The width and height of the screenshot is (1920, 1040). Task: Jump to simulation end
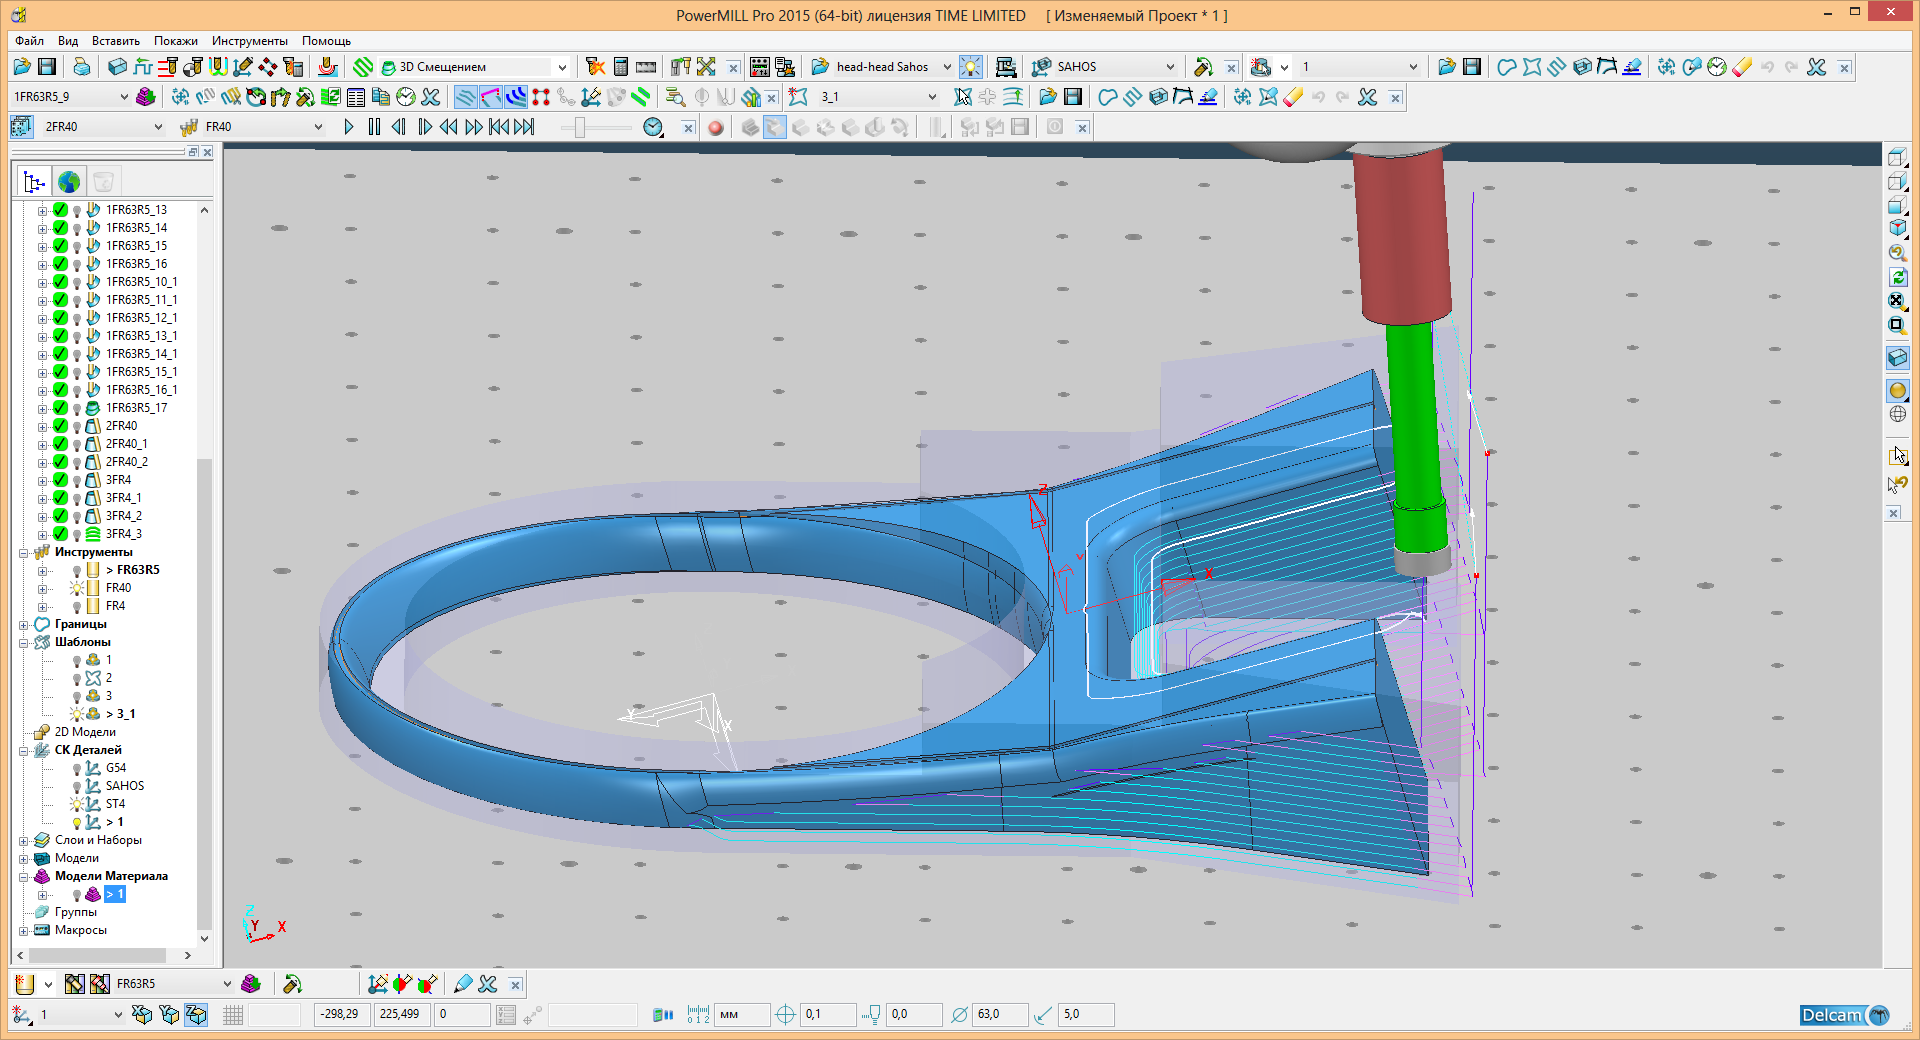coord(525,127)
